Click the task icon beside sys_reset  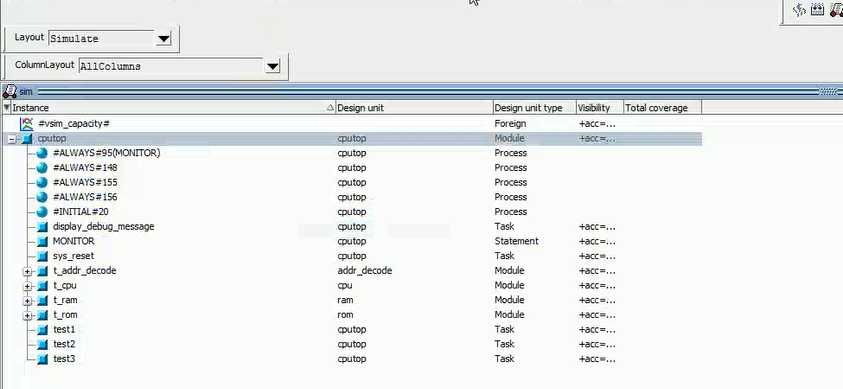42,256
